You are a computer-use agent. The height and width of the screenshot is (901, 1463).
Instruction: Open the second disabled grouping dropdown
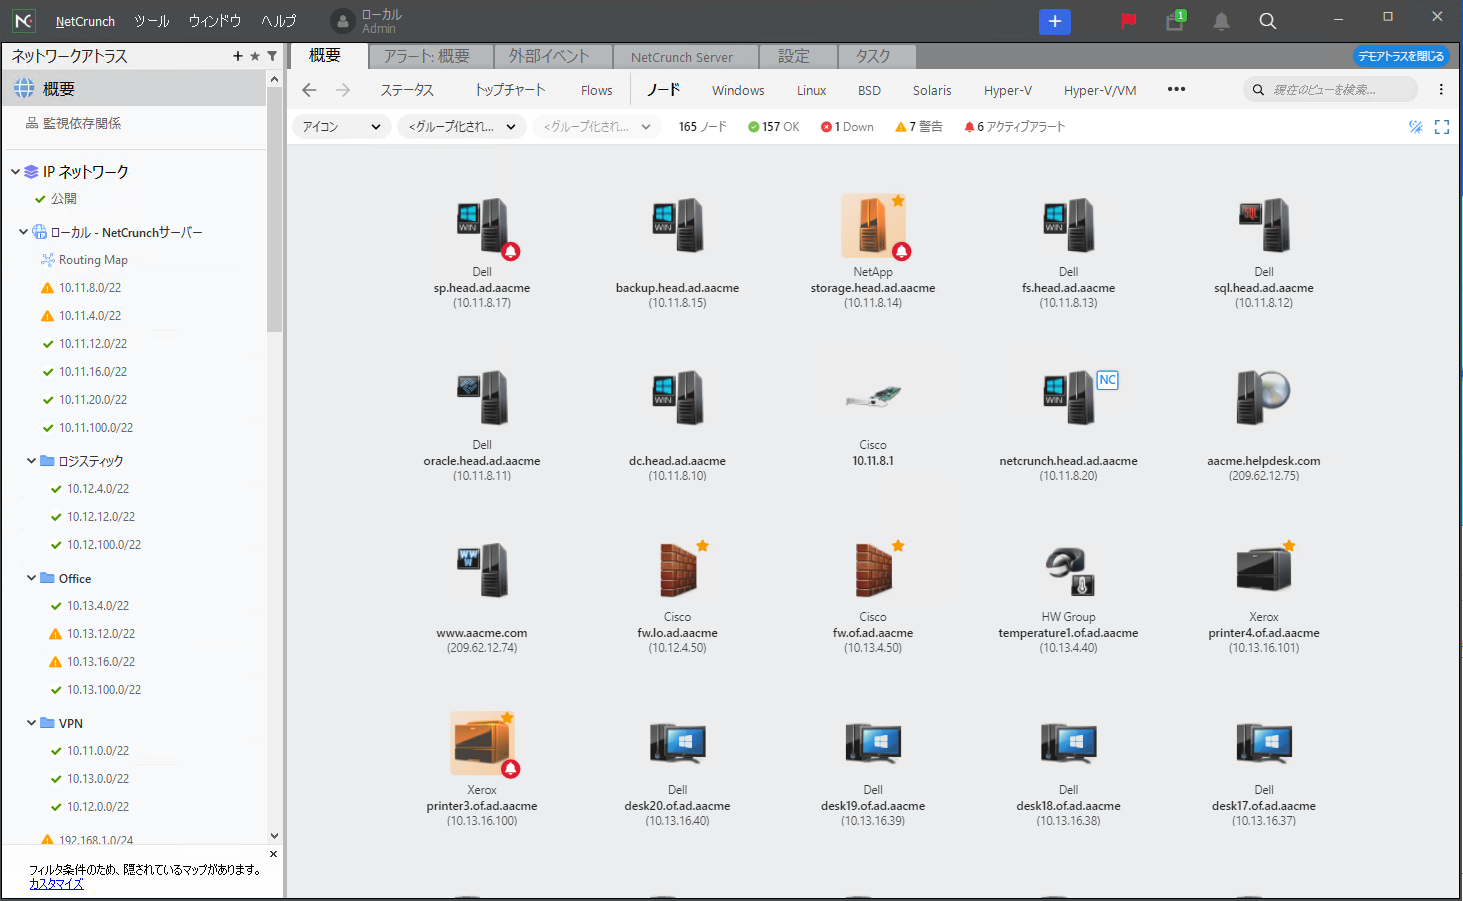point(597,127)
